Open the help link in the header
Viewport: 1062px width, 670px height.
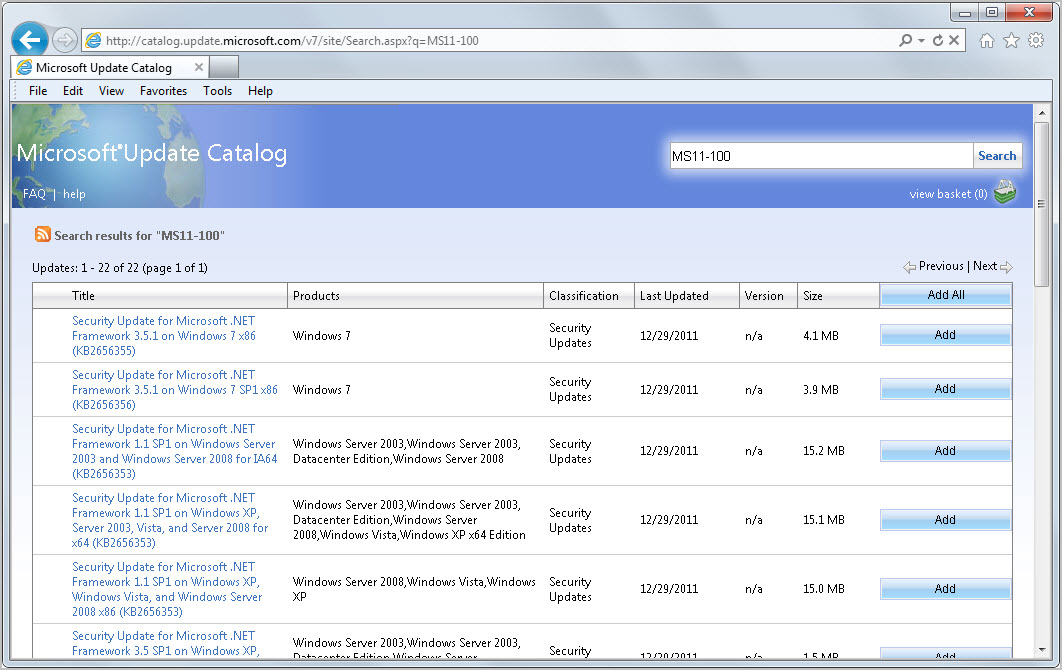pos(75,194)
